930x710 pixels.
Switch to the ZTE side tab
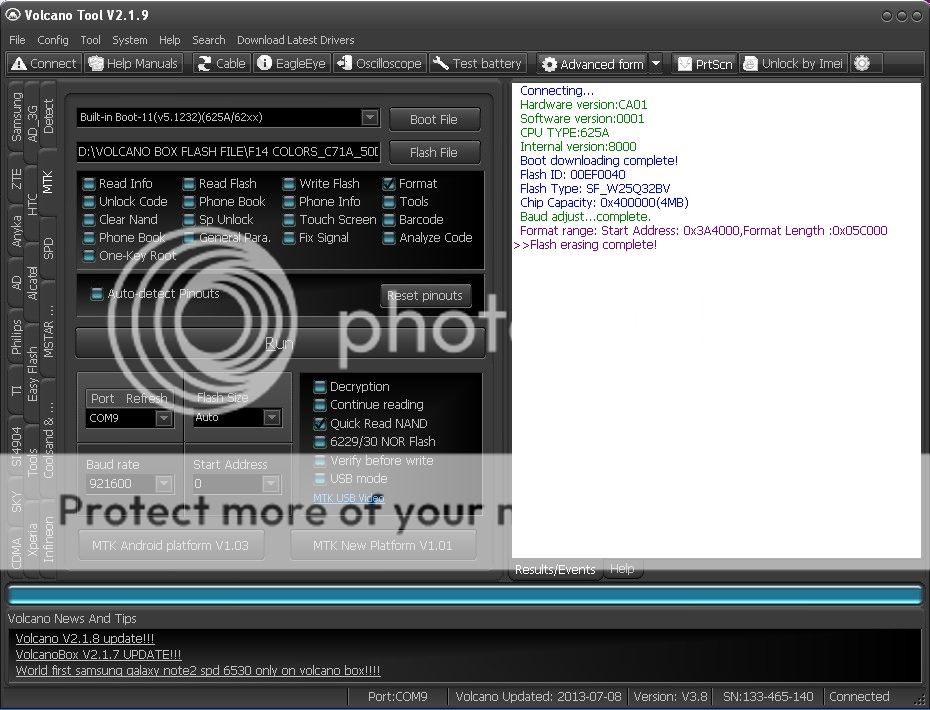[16, 179]
